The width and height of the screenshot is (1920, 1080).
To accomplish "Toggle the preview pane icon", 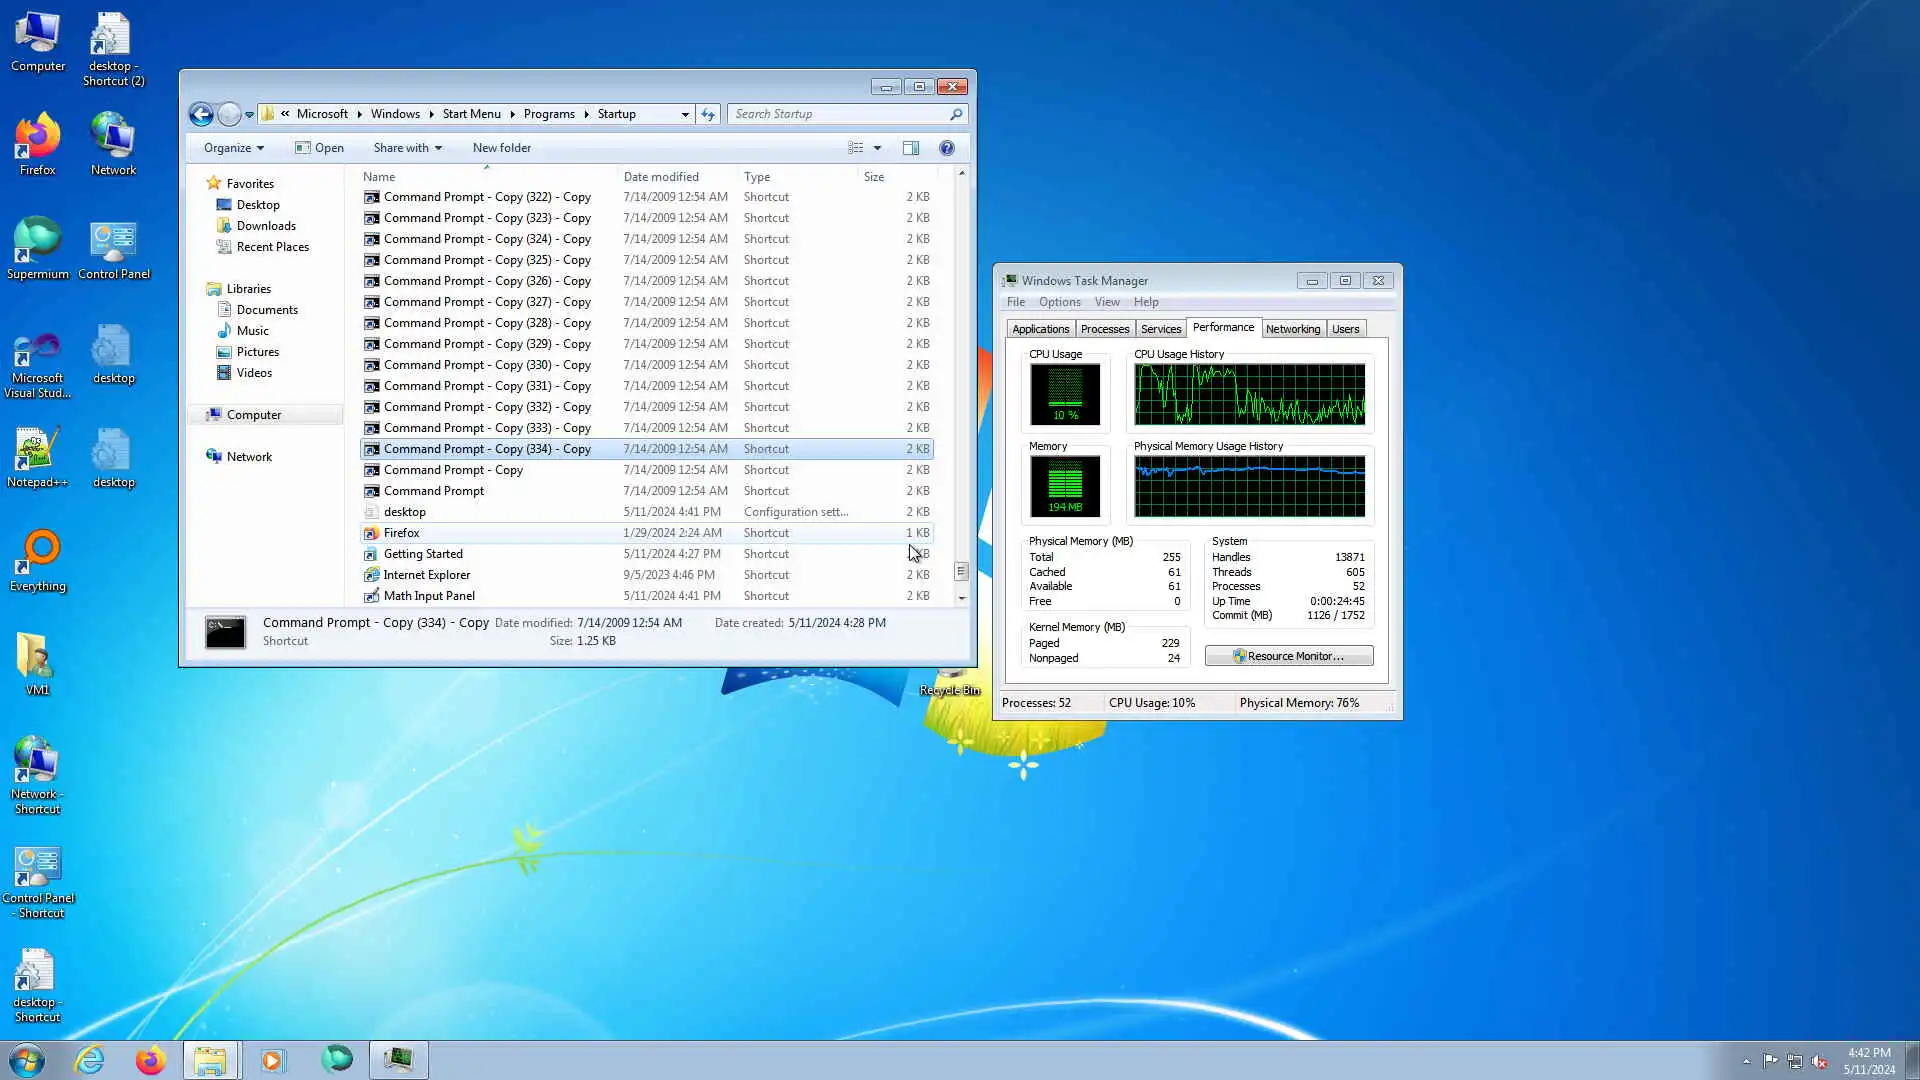I will (911, 148).
